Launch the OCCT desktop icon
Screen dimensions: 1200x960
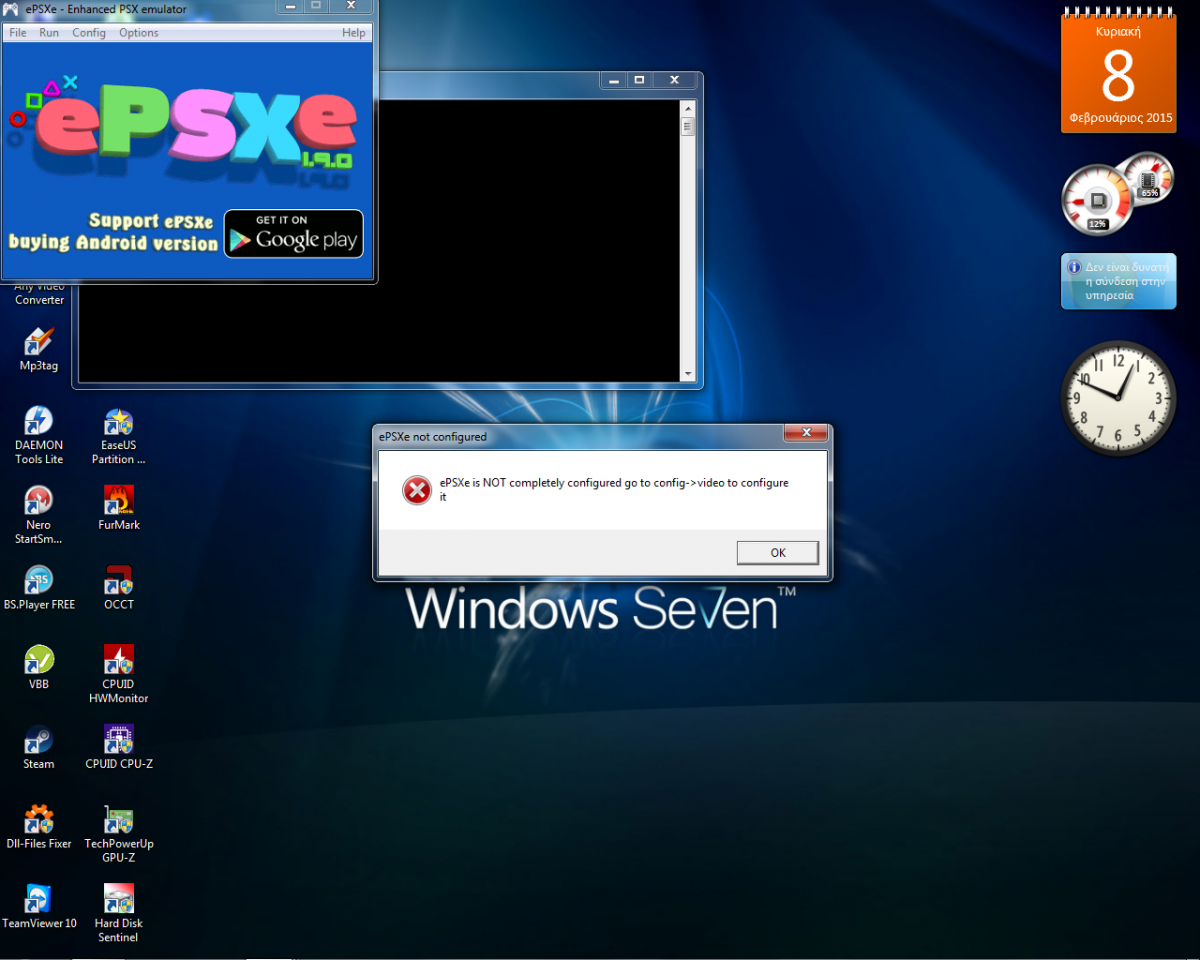119,589
